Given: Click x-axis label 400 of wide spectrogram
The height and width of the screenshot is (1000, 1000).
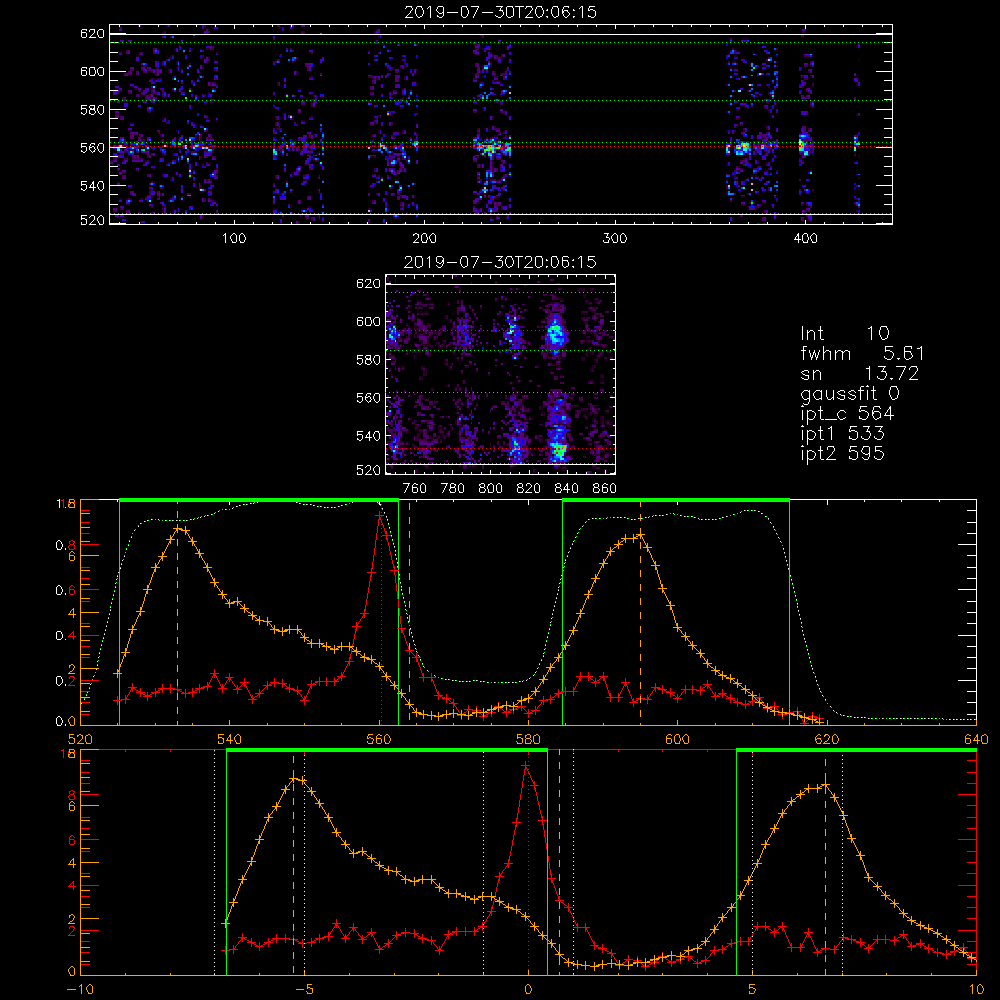Looking at the screenshot, I should click(805, 239).
